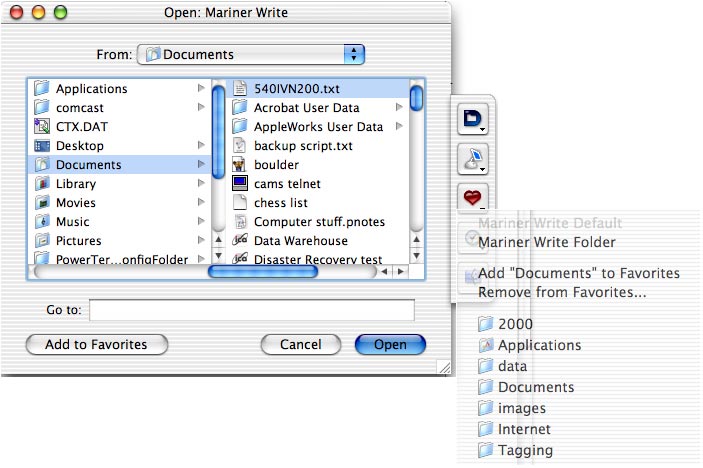
Task: Expand the Music folder arrow
Action: [x=201, y=221]
